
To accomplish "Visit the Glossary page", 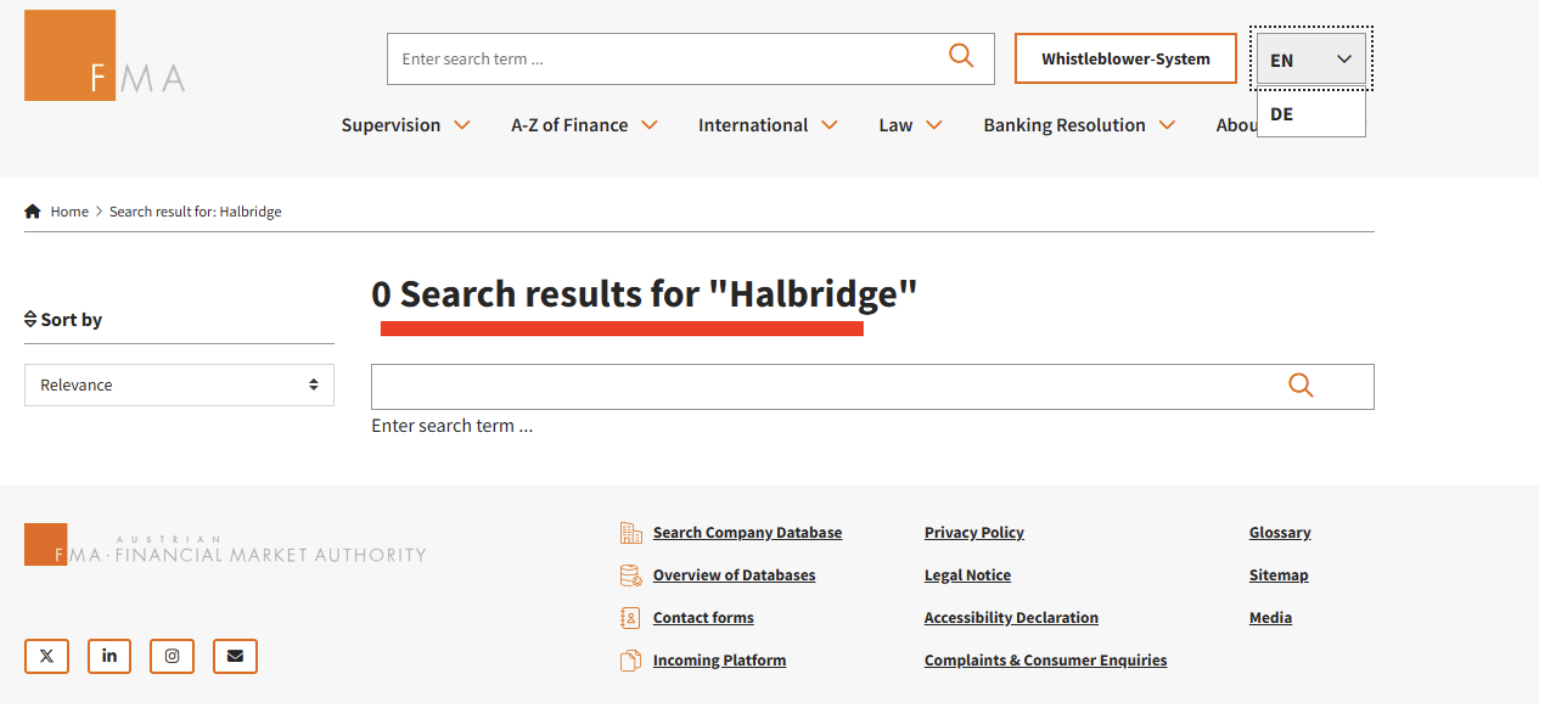I will (x=1279, y=532).
